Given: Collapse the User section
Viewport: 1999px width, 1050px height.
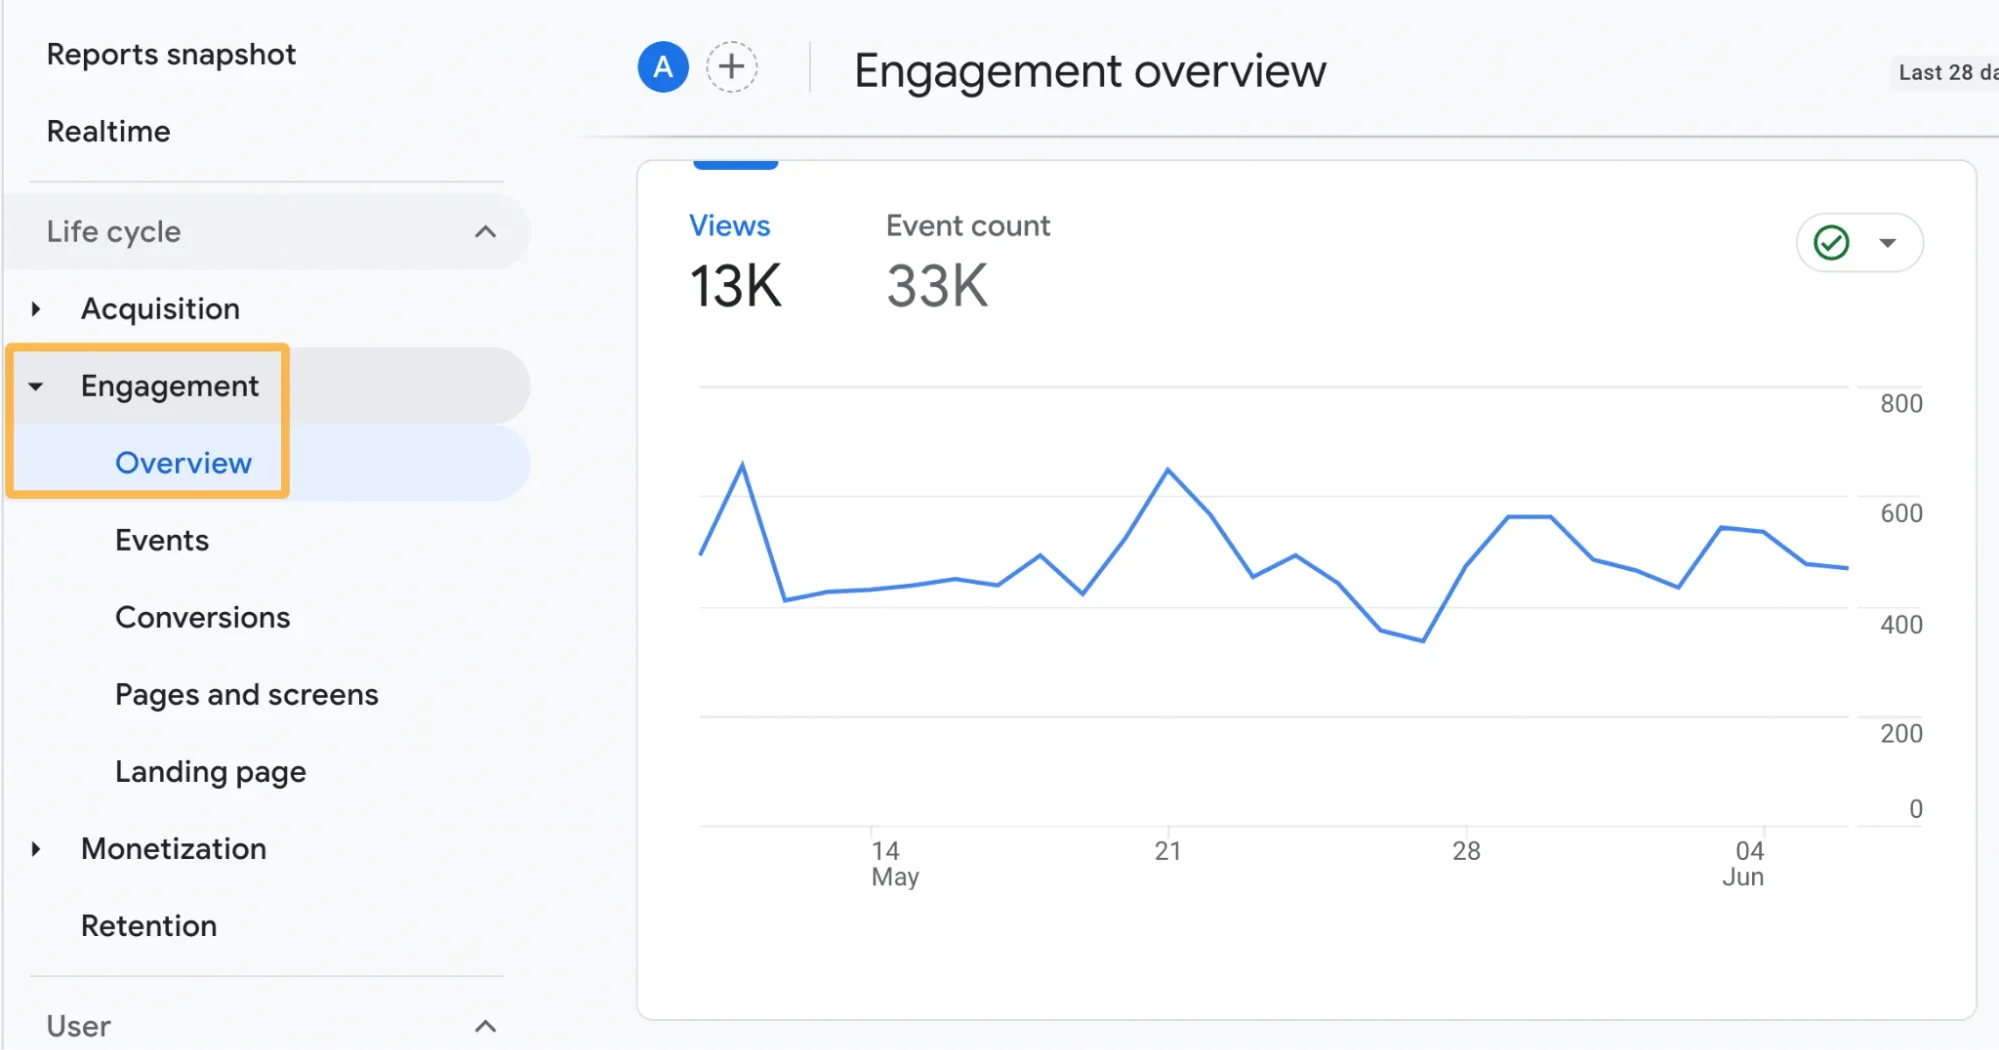Looking at the screenshot, I should 487,1025.
